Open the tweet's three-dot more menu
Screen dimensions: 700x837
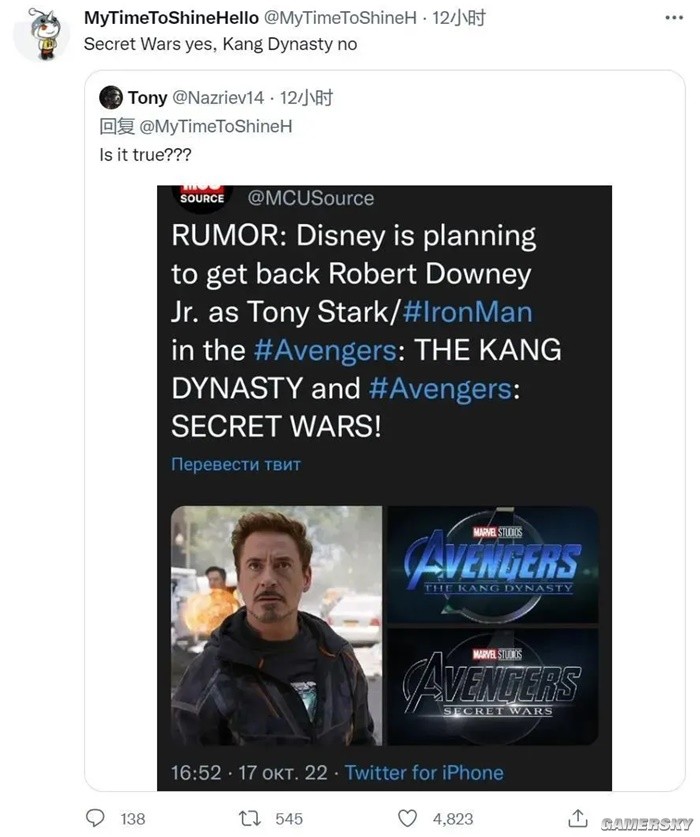[x=674, y=18]
